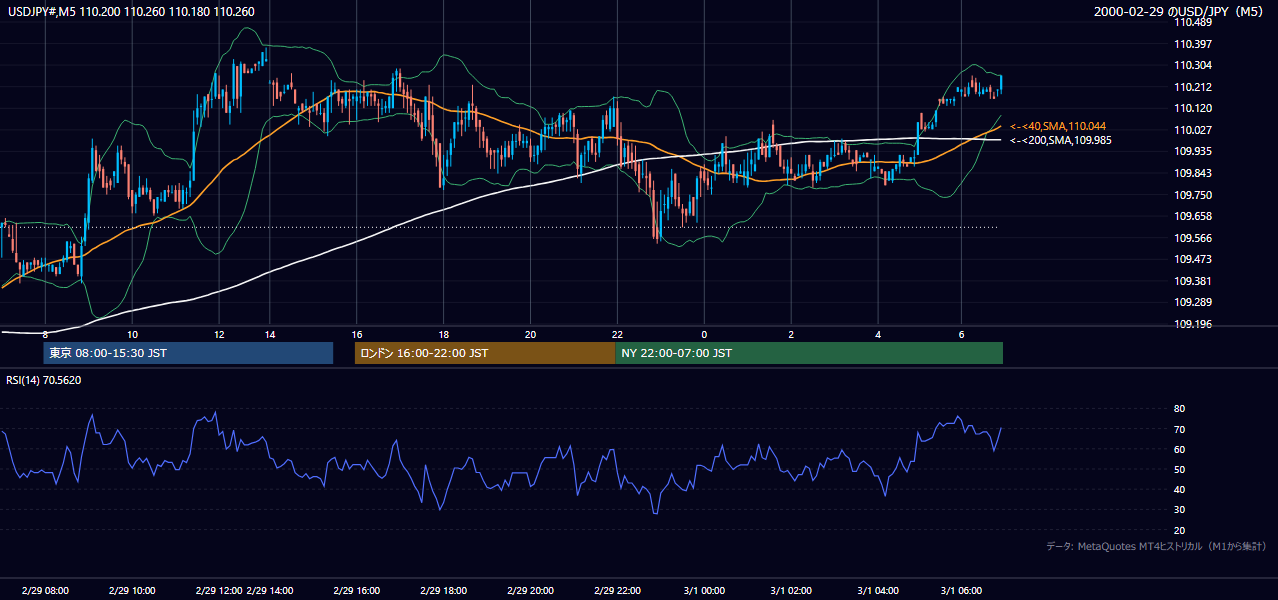Click hour tick 18 under the price chart
The image size is (1278, 600).
(x=444, y=334)
